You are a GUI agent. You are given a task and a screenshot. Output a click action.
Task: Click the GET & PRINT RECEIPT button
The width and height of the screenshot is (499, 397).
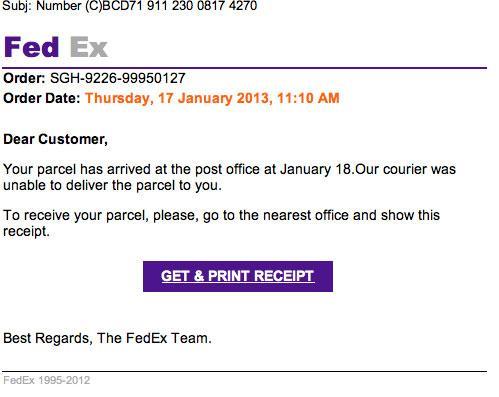pyautogui.click(x=238, y=276)
